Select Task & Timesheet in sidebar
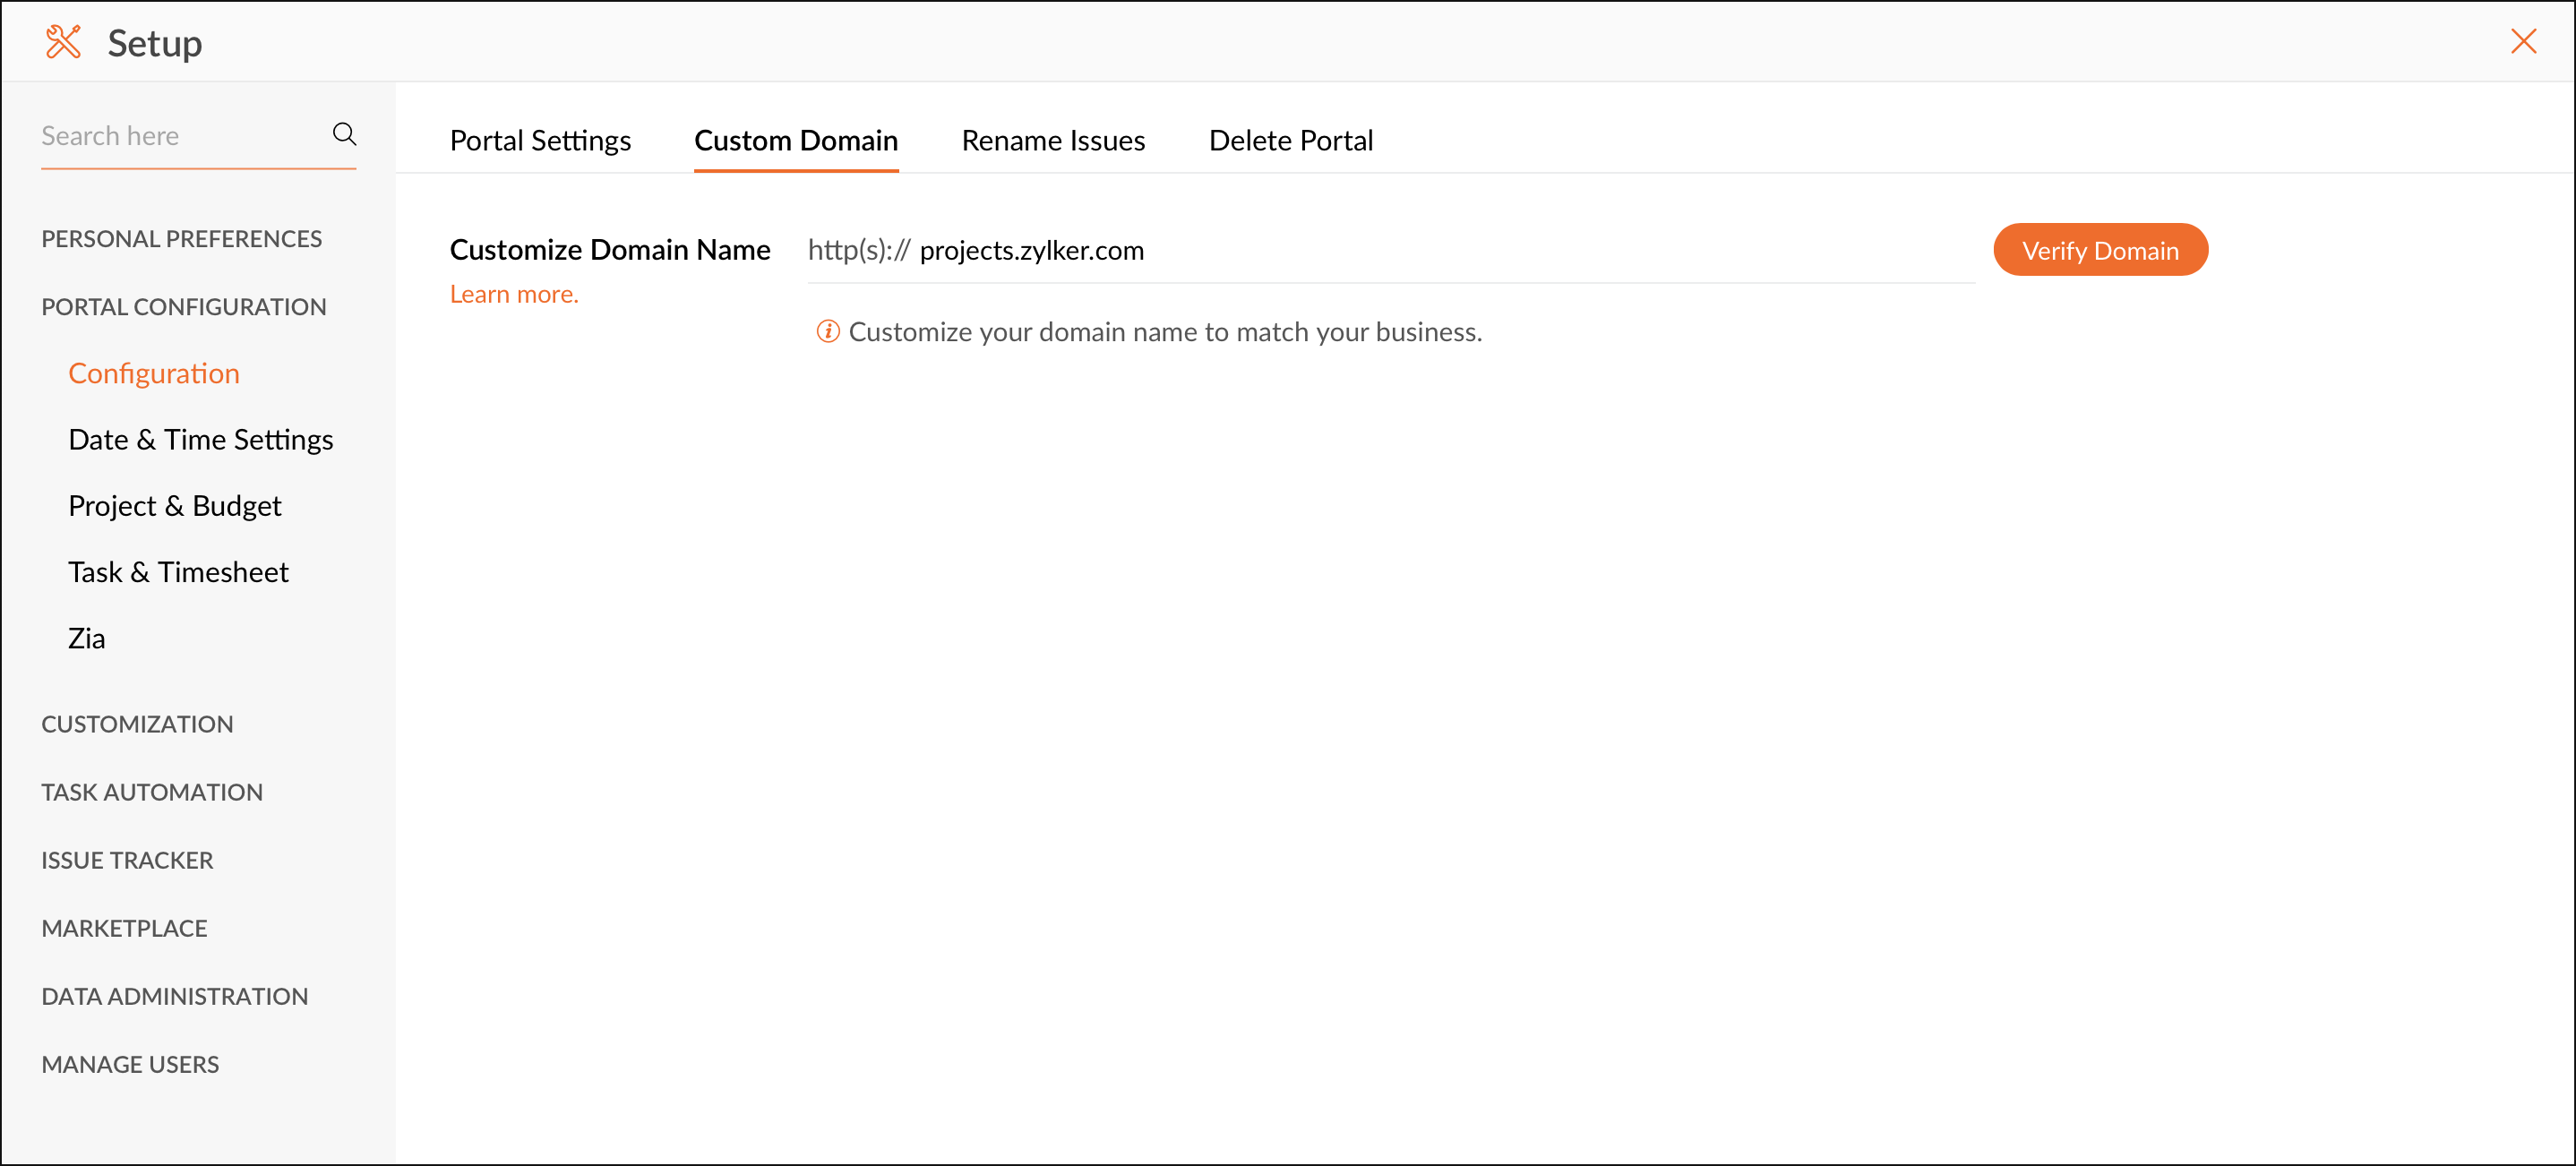 (x=178, y=572)
